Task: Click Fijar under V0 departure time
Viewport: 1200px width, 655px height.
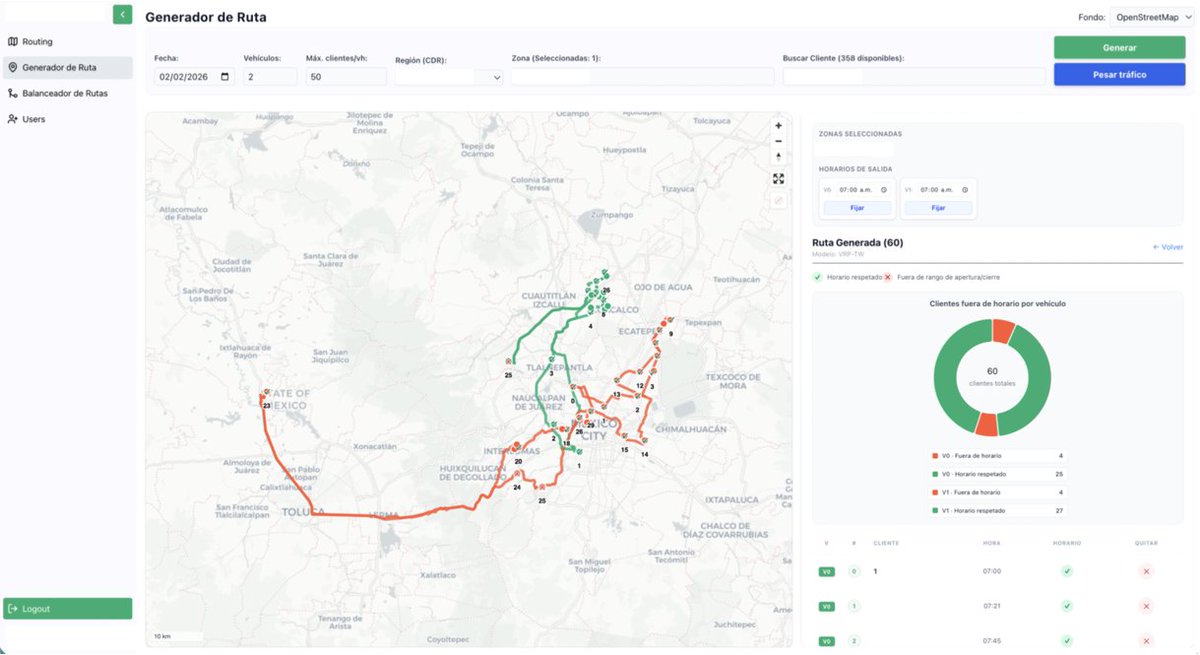Action: click(x=857, y=208)
